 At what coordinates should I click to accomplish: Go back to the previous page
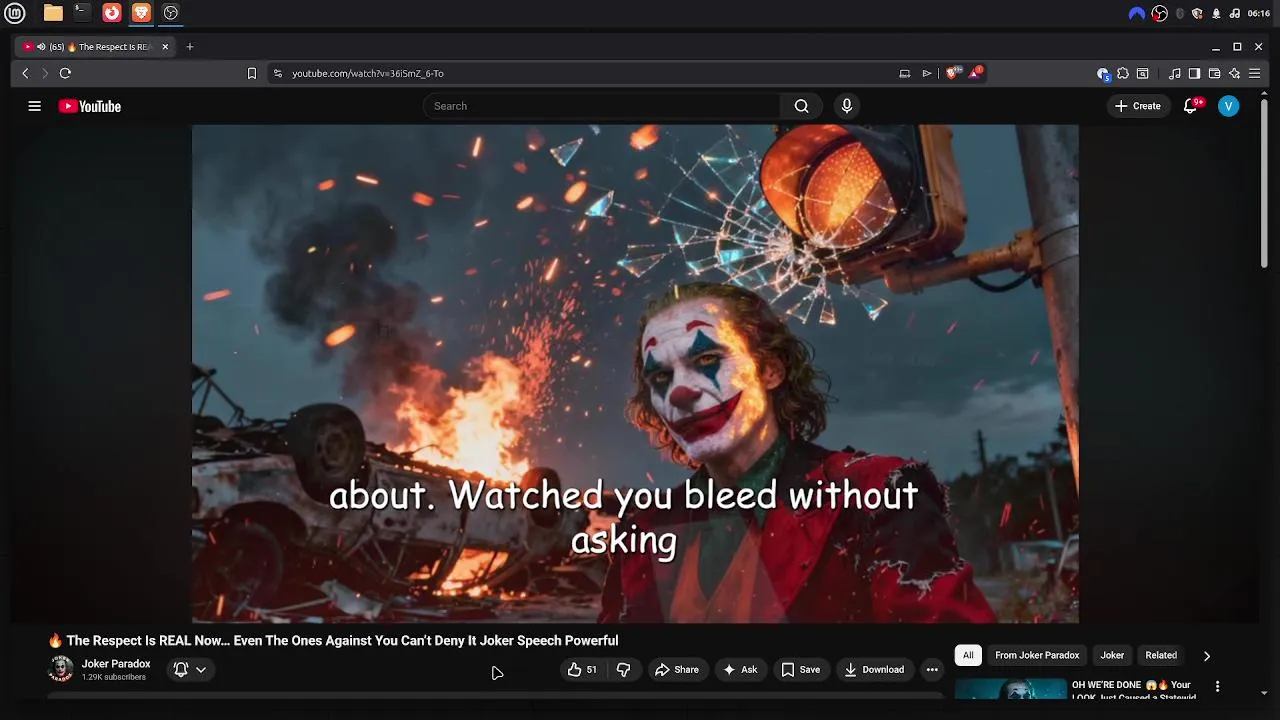(x=26, y=73)
